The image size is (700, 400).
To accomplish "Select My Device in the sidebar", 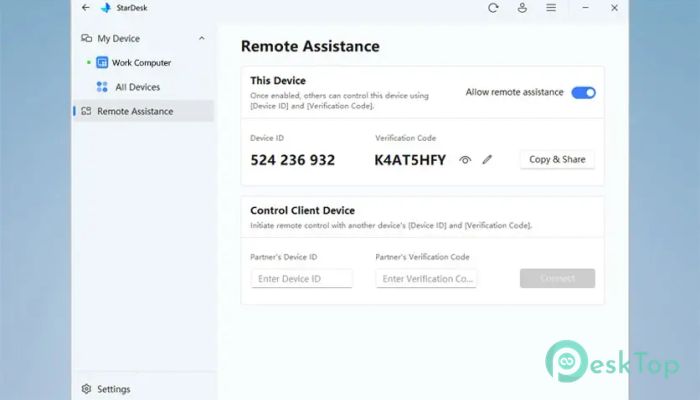I will (x=143, y=38).
